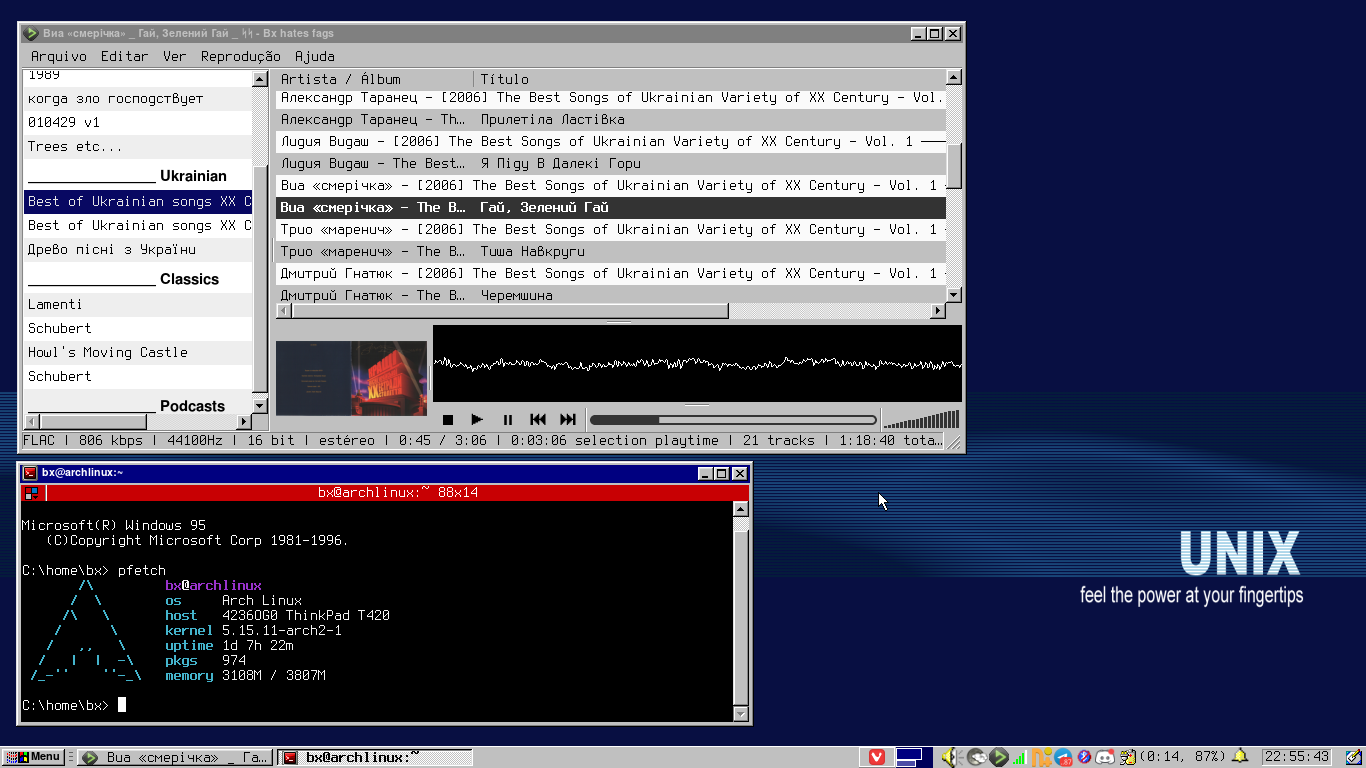Click the Telegram tray icon
This screenshot has width=1366, height=768.
point(1063,757)
